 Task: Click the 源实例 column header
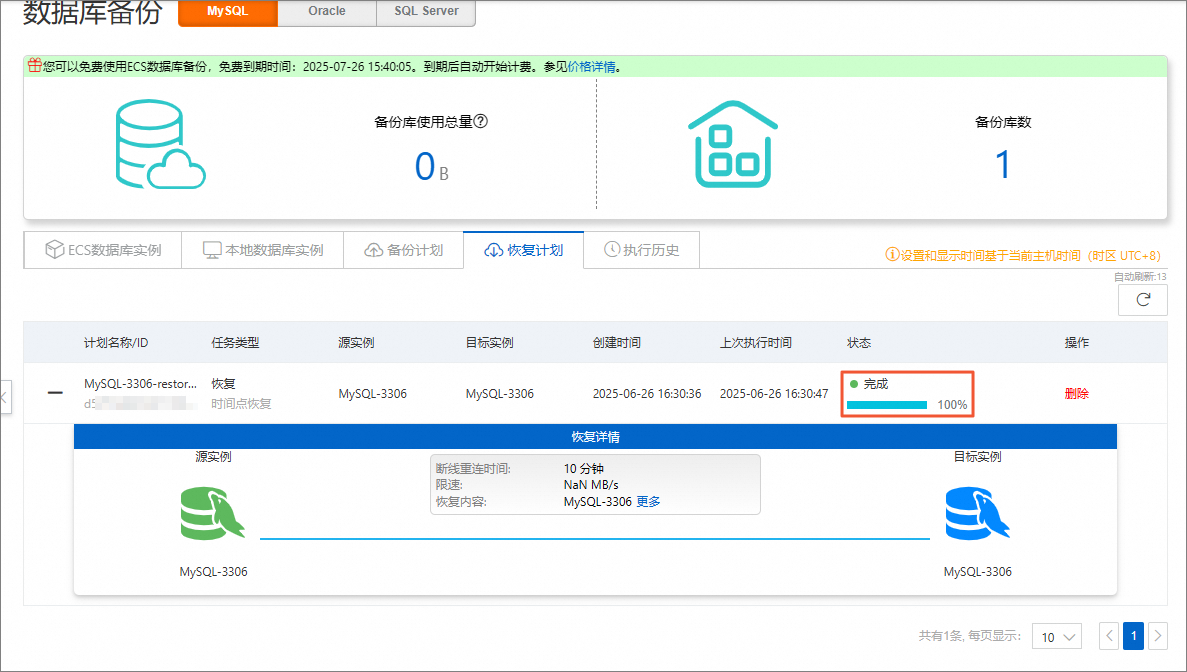coord(357,343)
